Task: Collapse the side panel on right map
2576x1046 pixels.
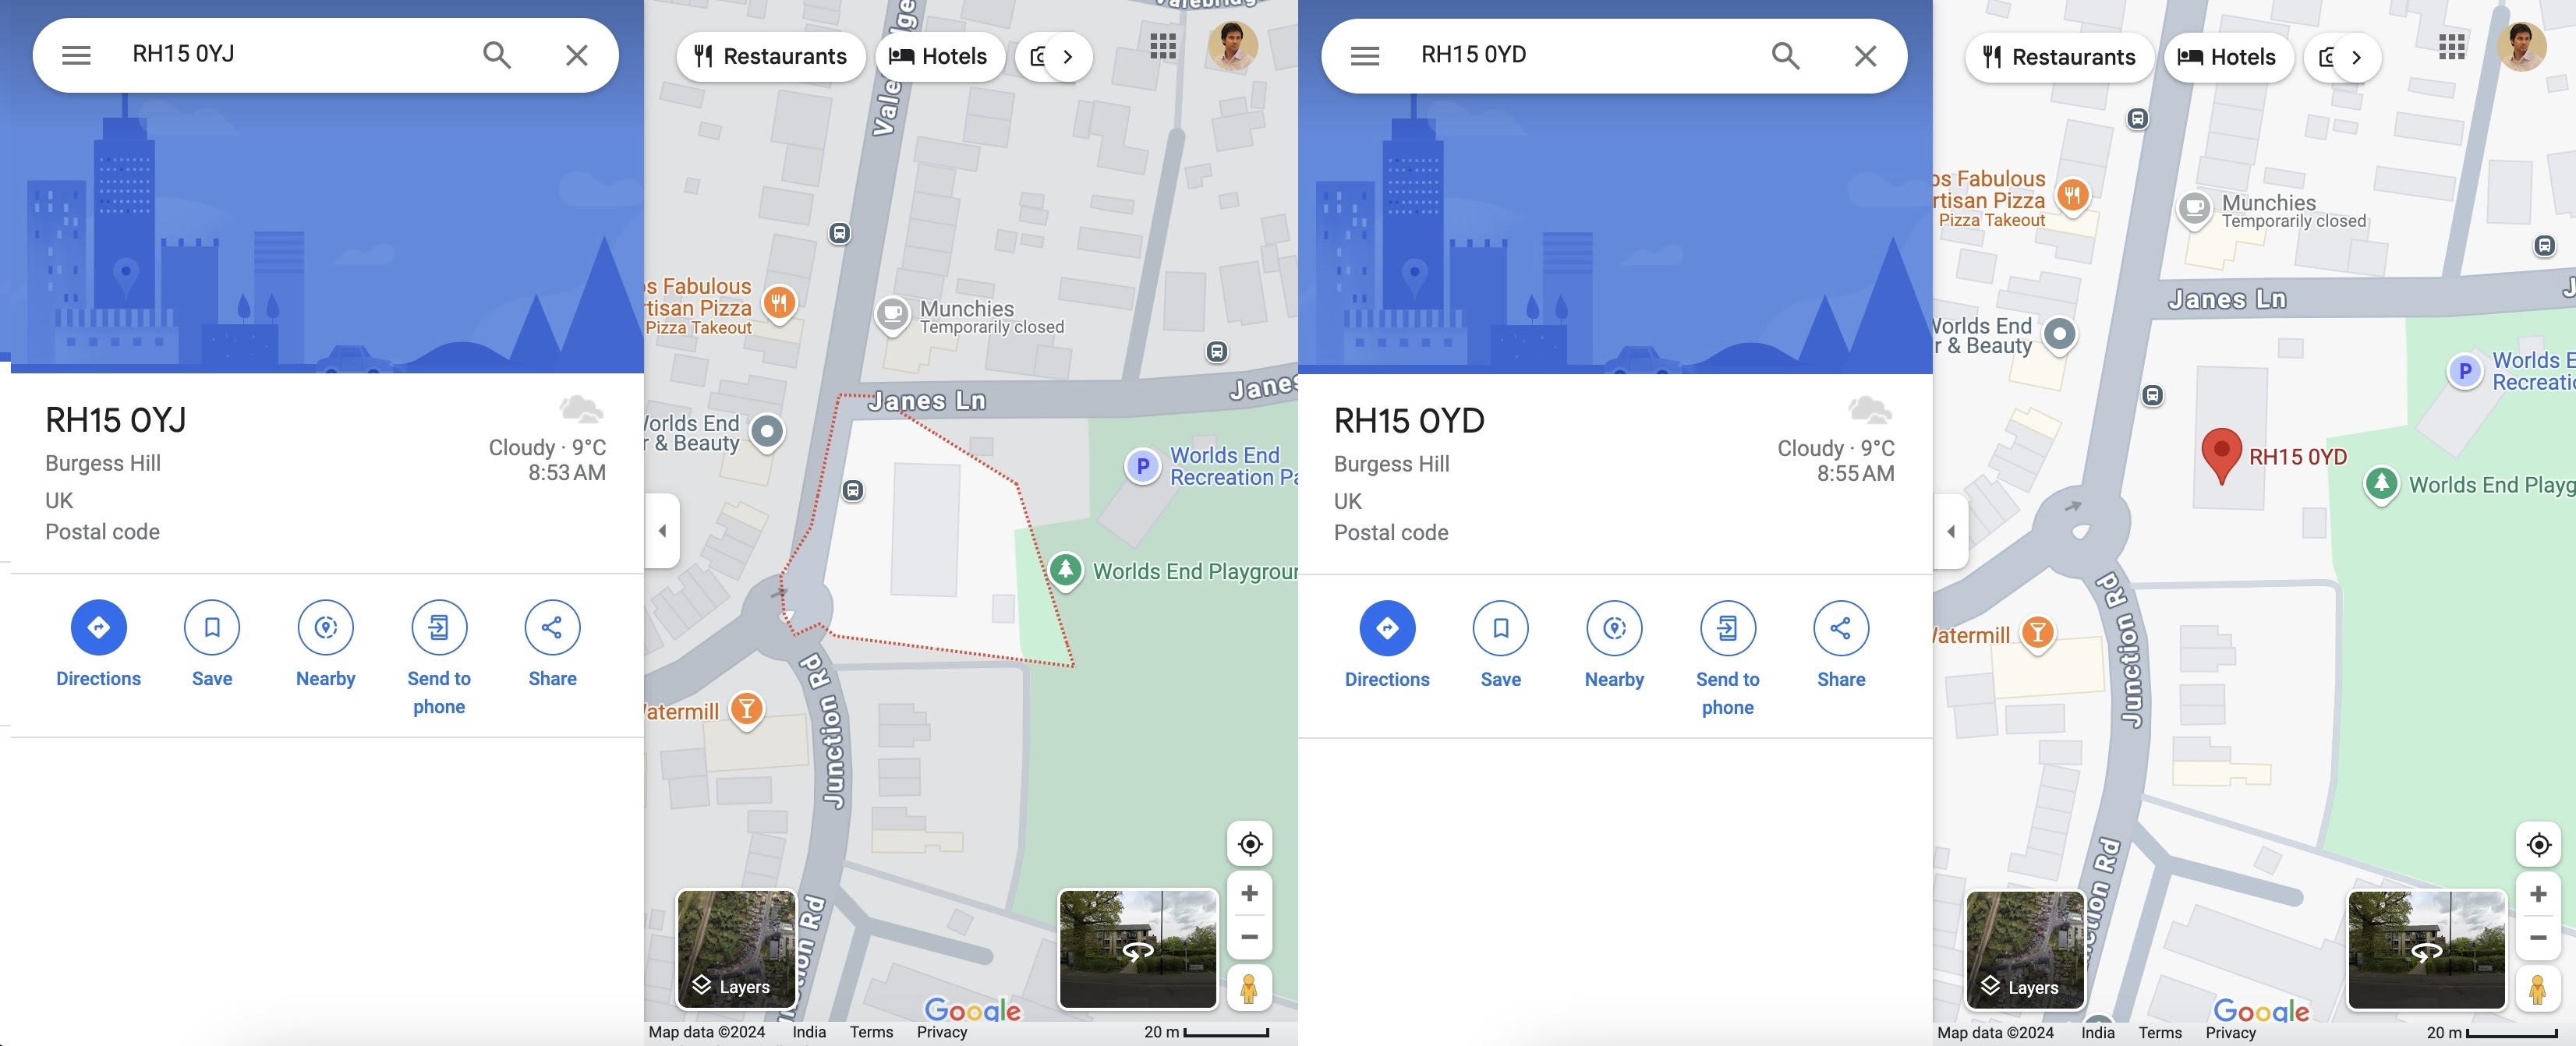Action: (x=1951, y=531)
